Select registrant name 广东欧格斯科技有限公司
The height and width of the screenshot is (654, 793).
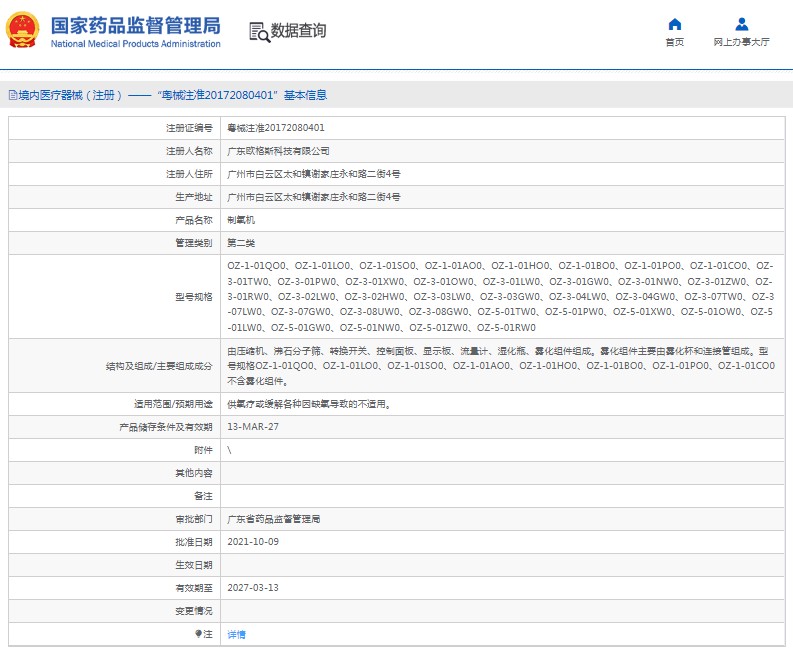click(x=278, y=151)
